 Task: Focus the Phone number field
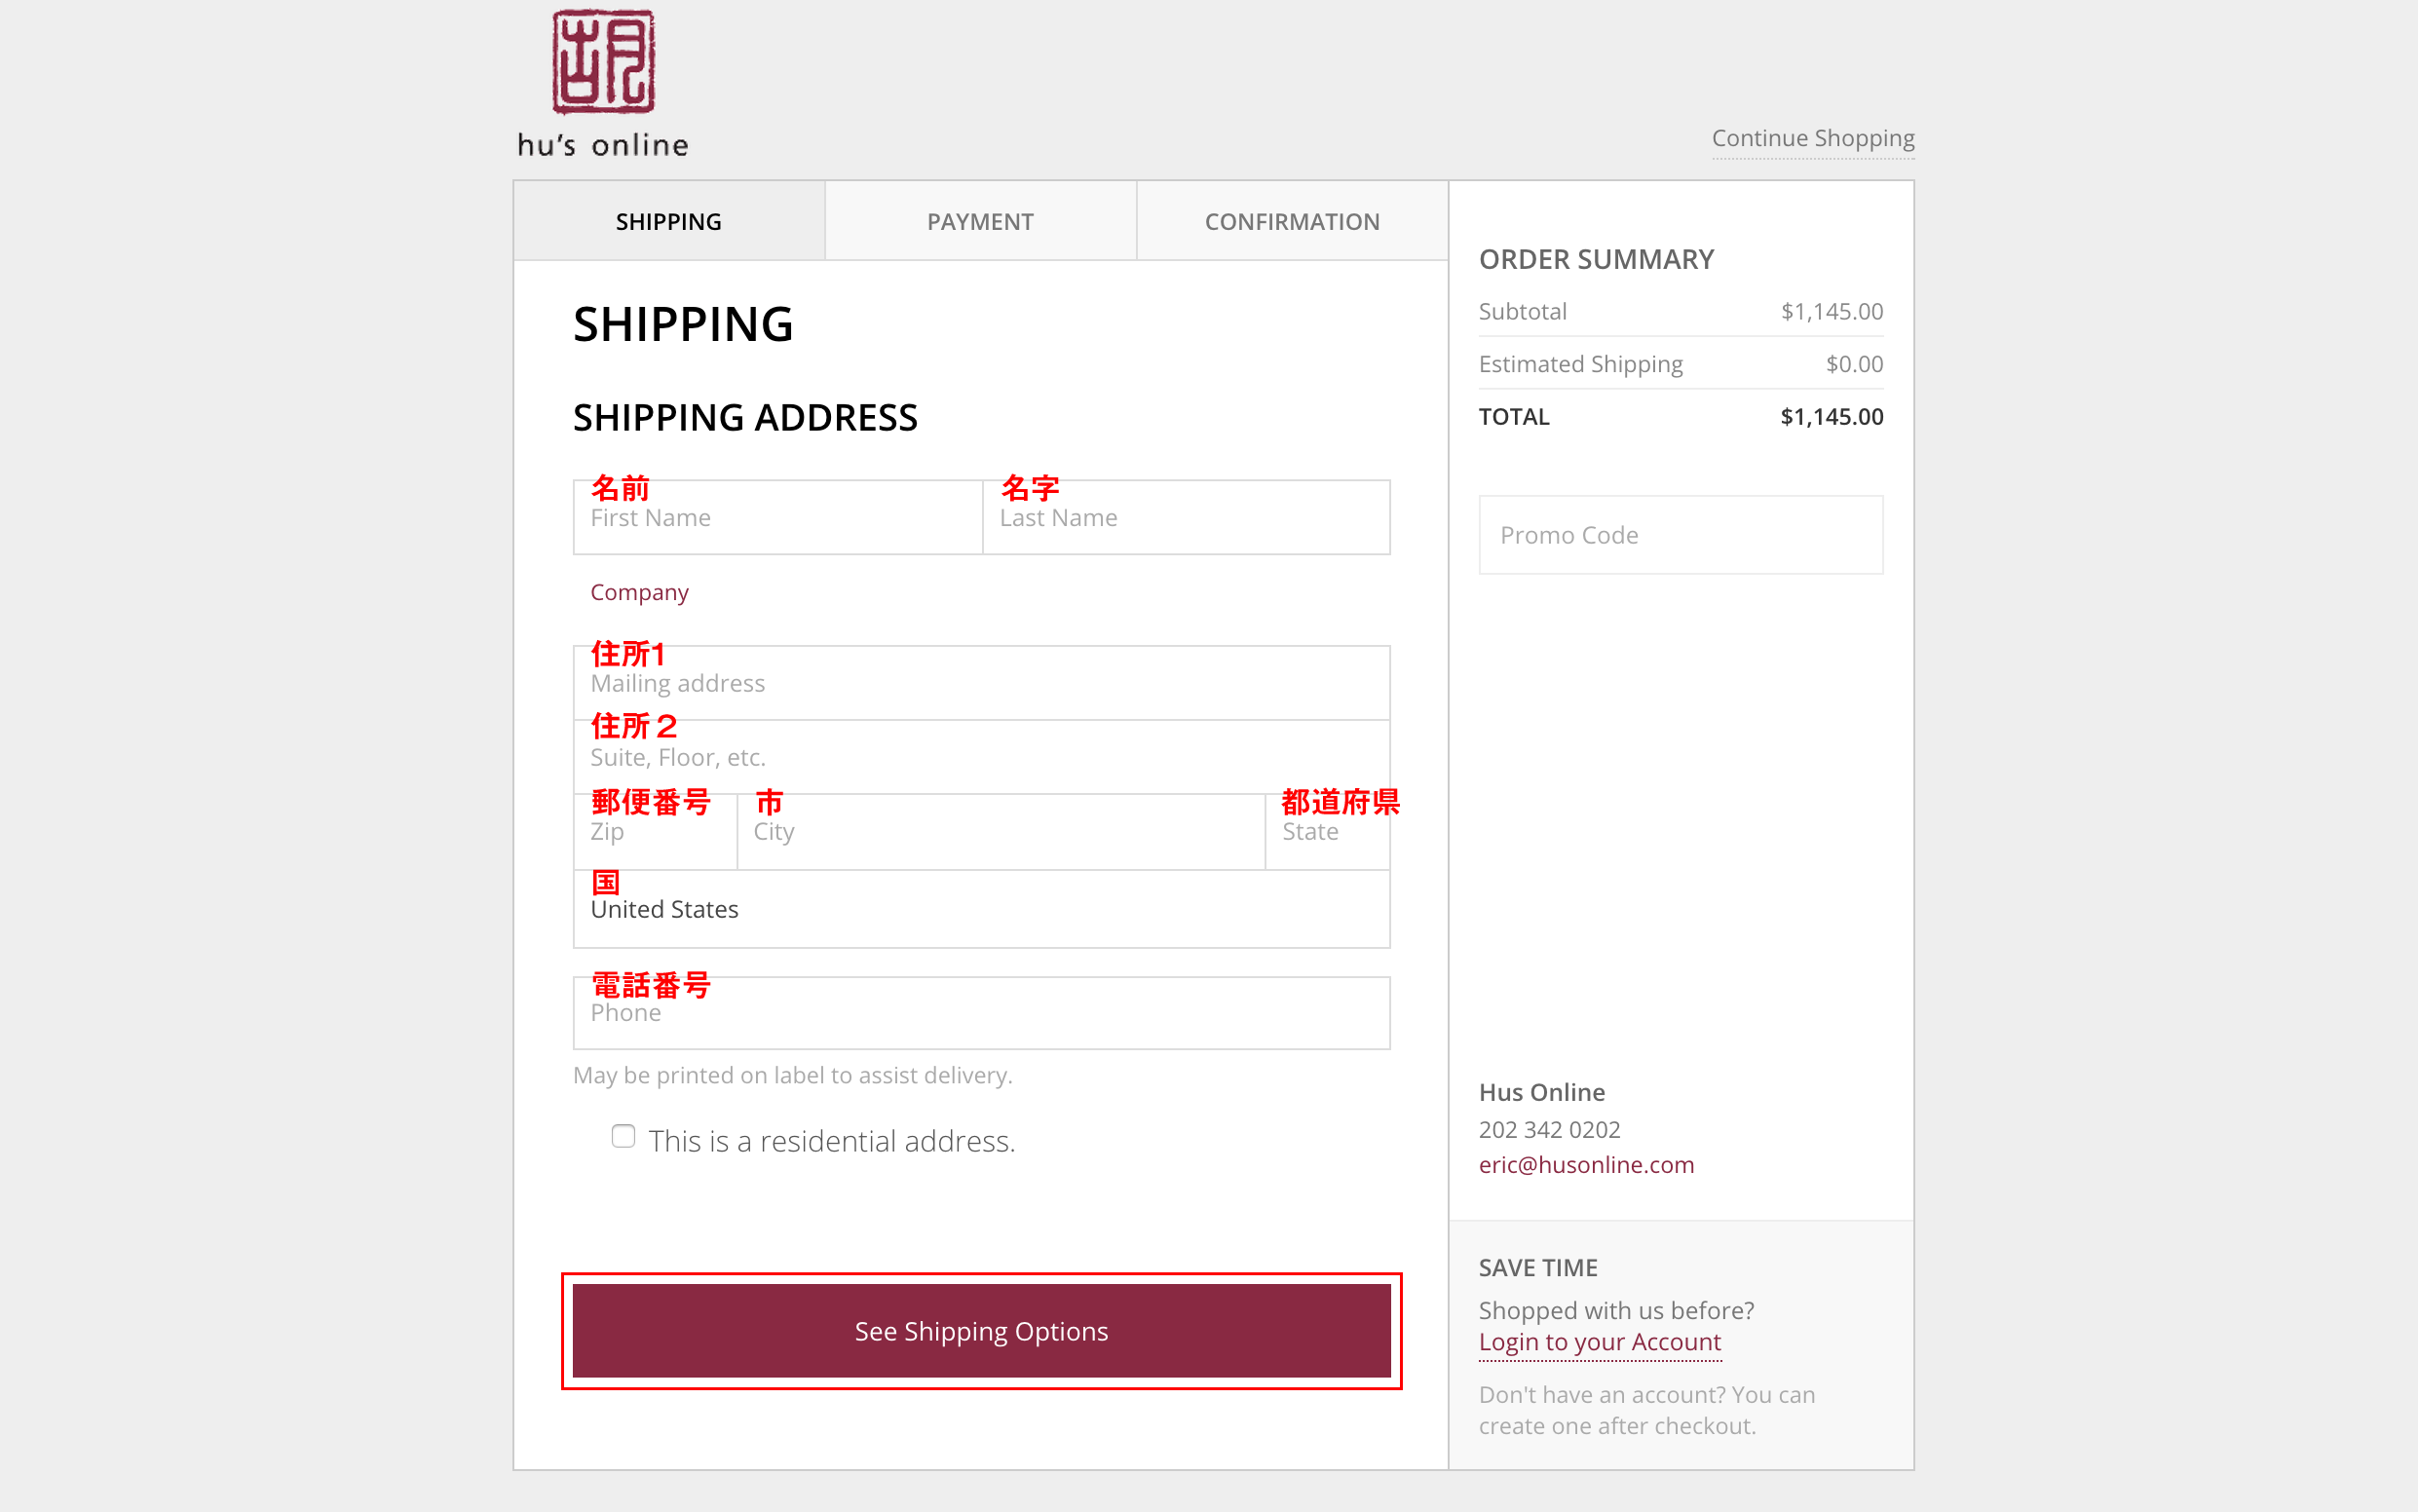981,1013
